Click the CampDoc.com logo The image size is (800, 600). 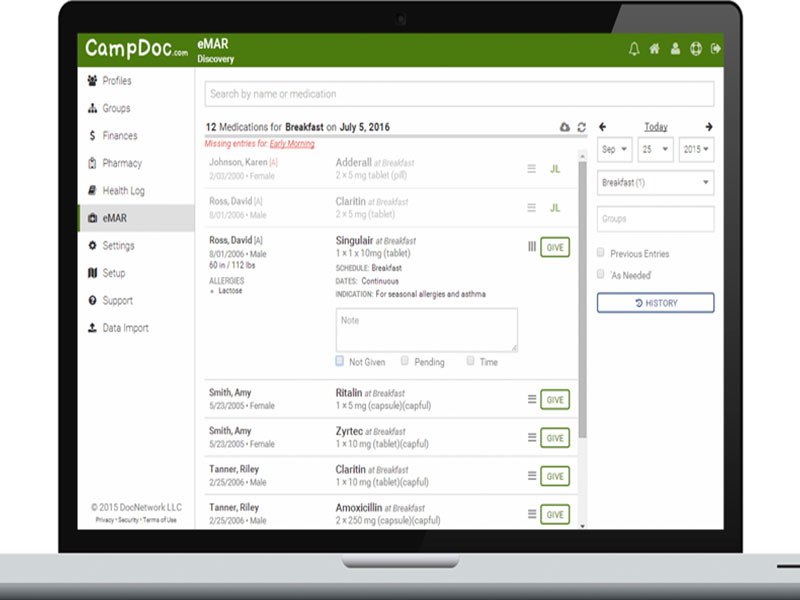(136, 49)
